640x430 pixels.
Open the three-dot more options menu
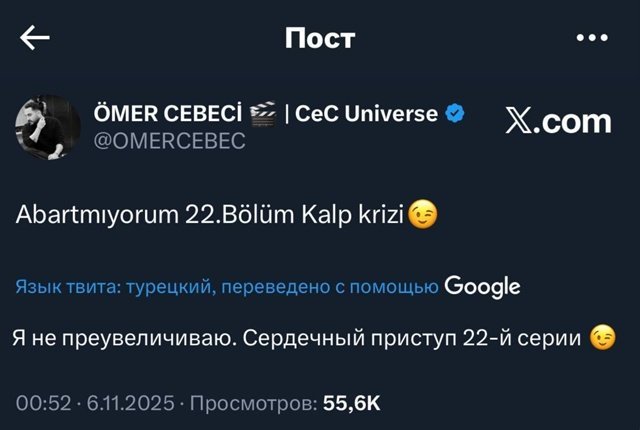click(592, 38)
